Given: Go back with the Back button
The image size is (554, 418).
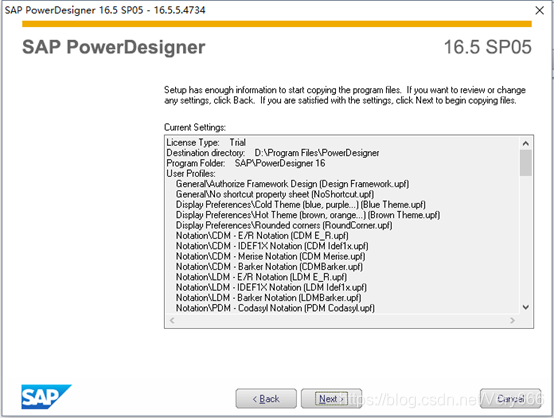Looking at the screenshot, I should [x=266, y=399].
